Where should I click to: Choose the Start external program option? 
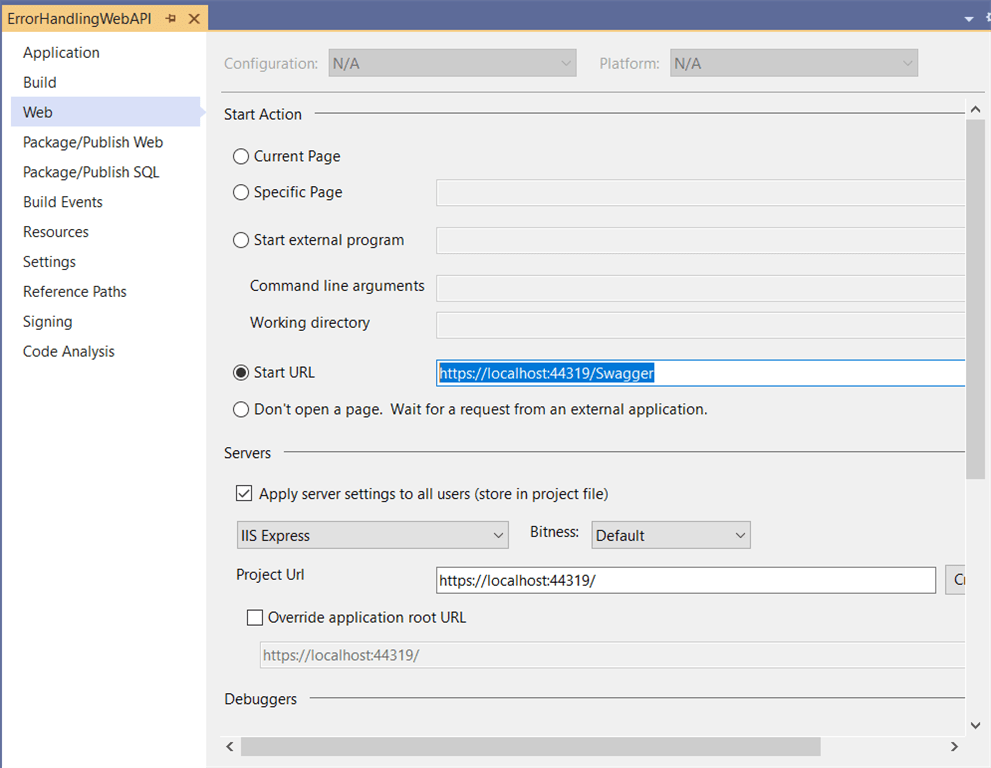click(x=240, y=240)
